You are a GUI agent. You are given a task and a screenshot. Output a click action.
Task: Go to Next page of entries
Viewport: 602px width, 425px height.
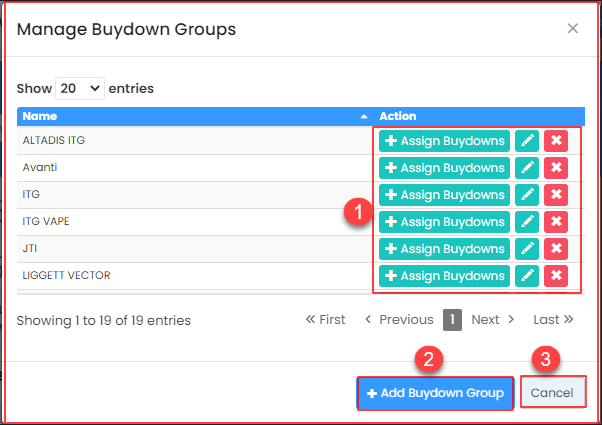click(492, 320)
